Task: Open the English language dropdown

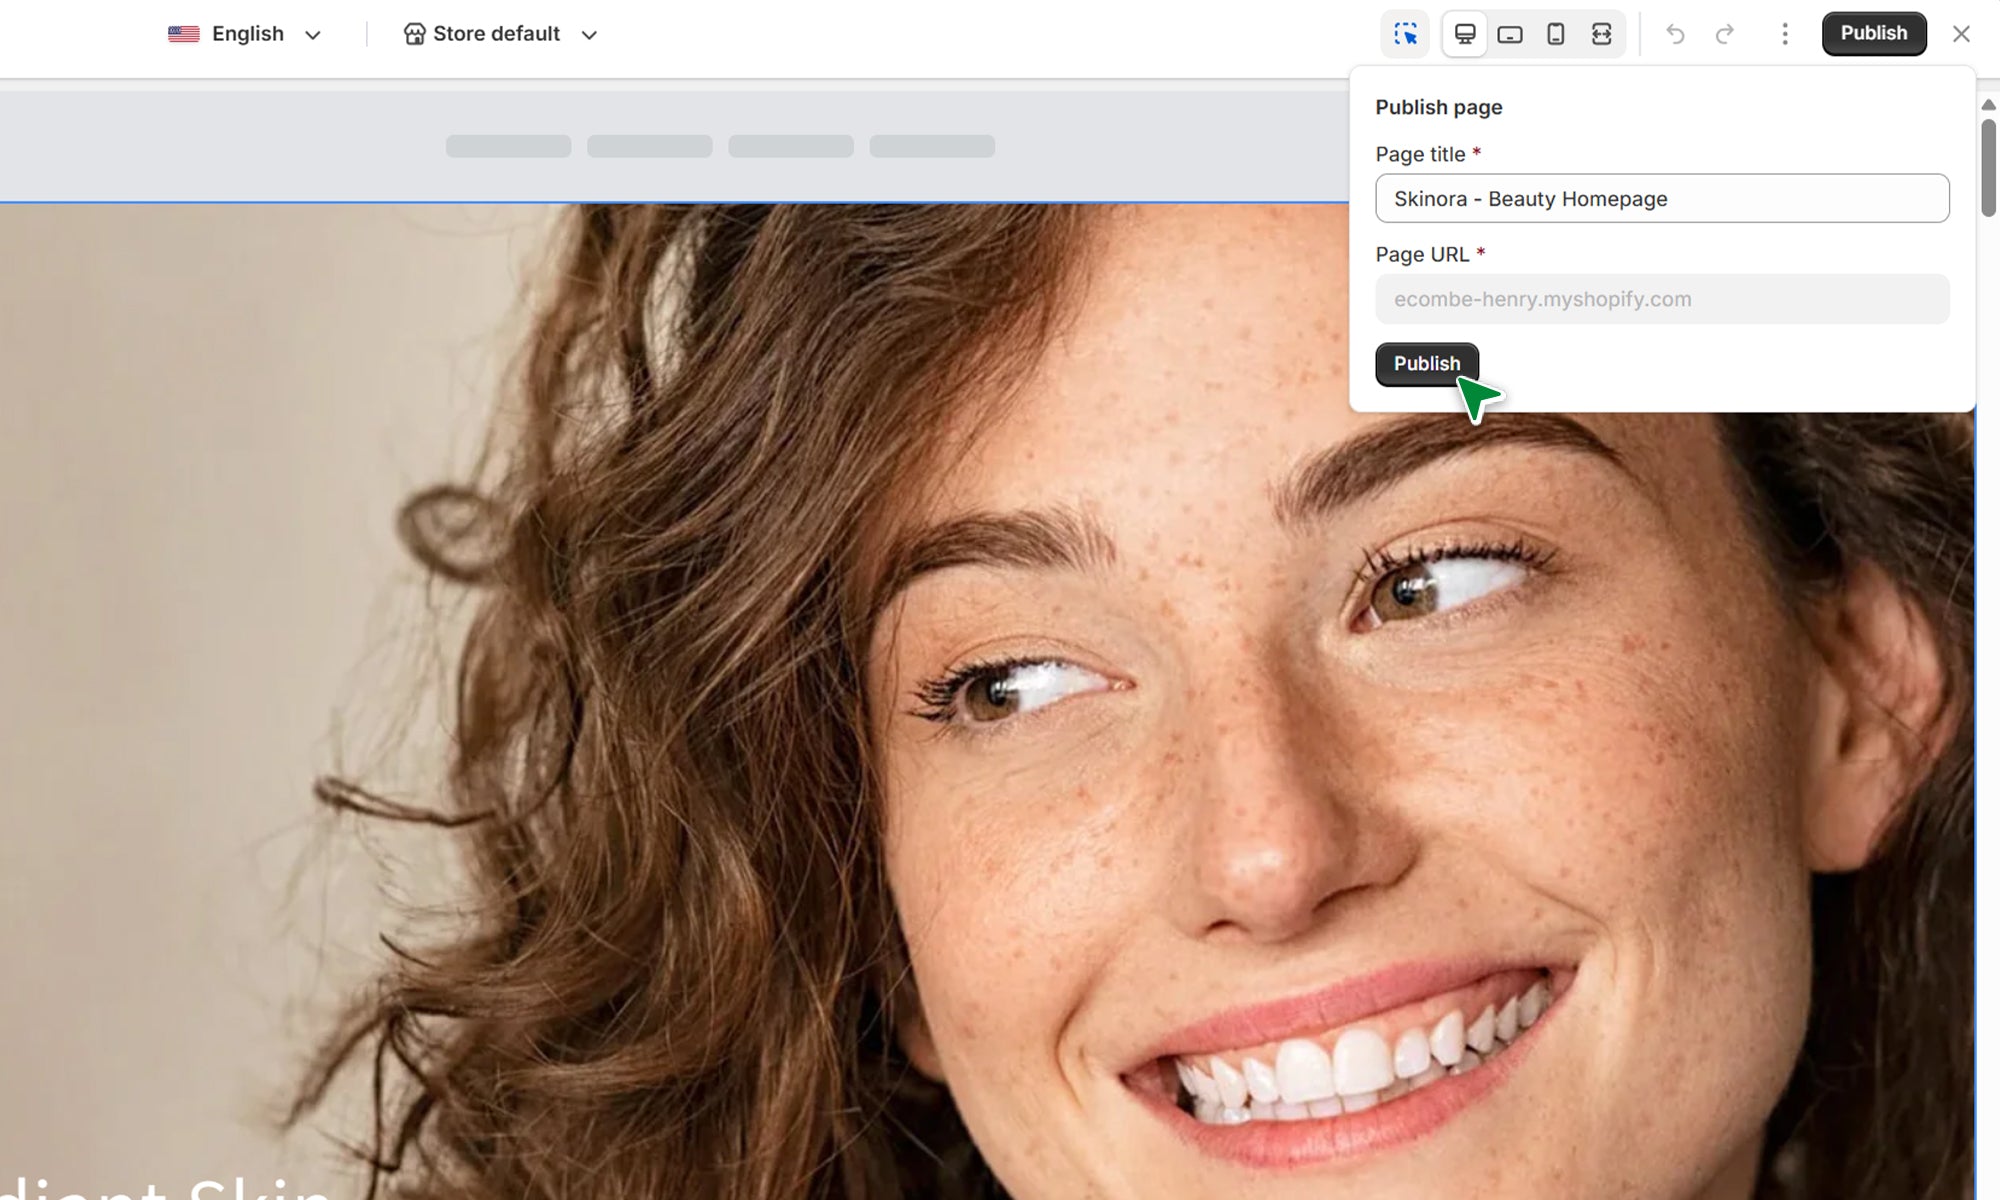Action: point(246,34)
